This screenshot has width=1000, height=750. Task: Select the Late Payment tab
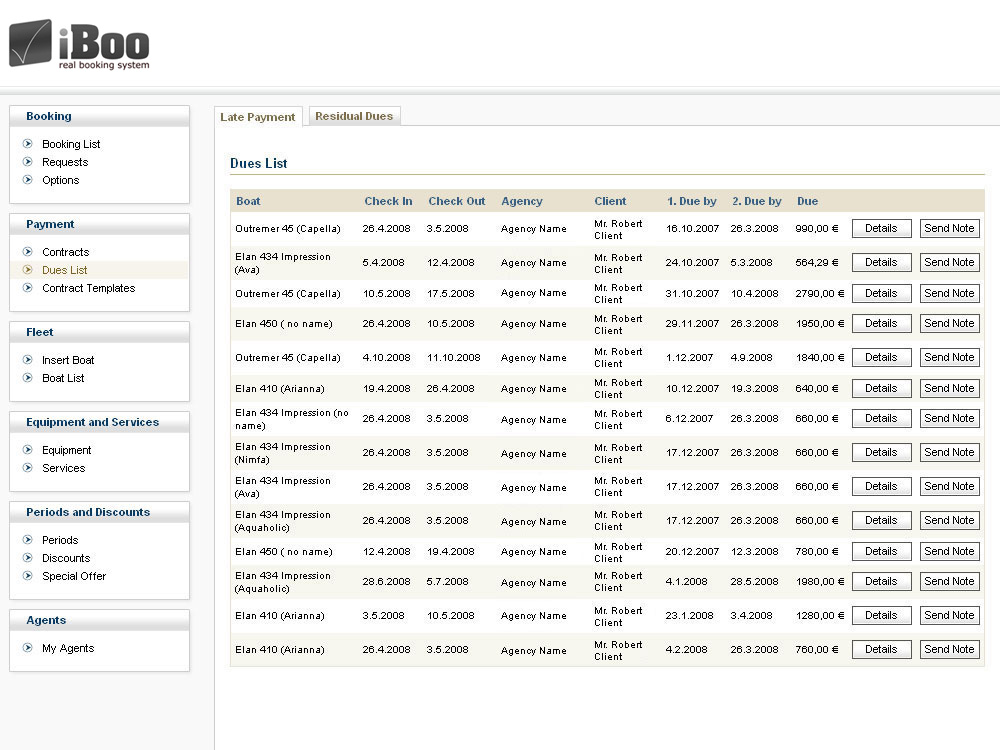click(x=258, y=117)
